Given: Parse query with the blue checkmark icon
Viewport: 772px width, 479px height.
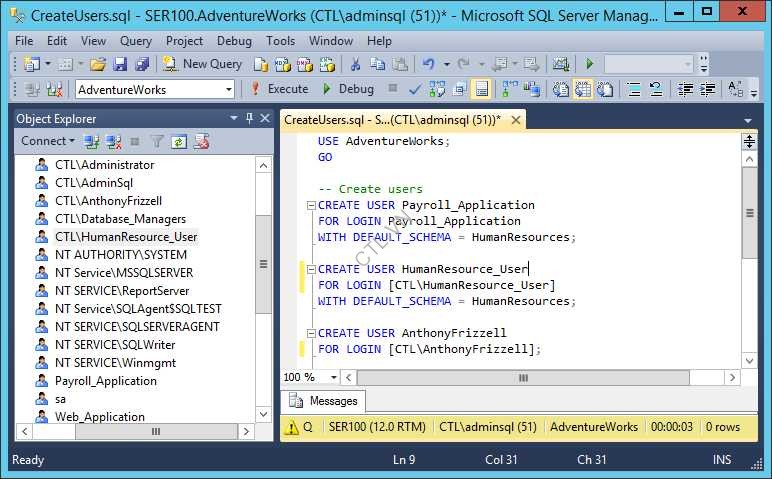Looking at the screenshot, I should (x=415, y=89).
